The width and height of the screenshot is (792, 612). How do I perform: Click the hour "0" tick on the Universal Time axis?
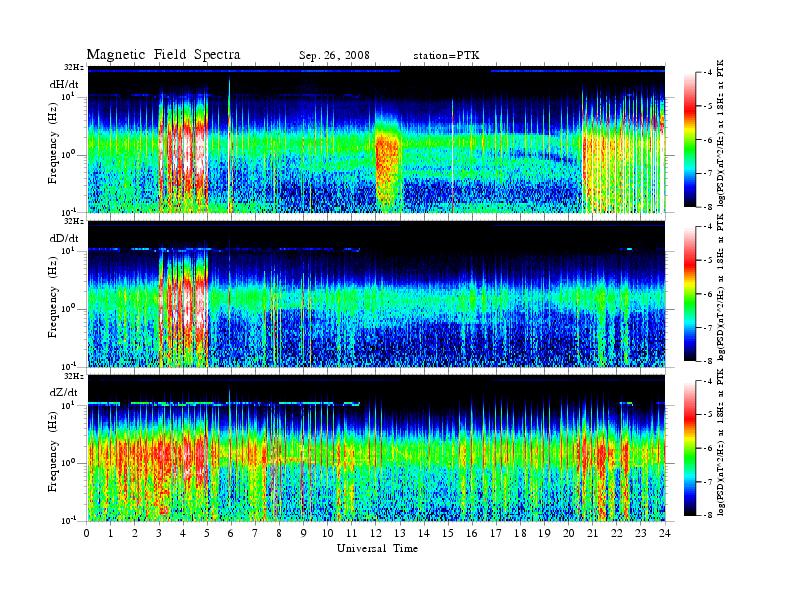(87, 533)
